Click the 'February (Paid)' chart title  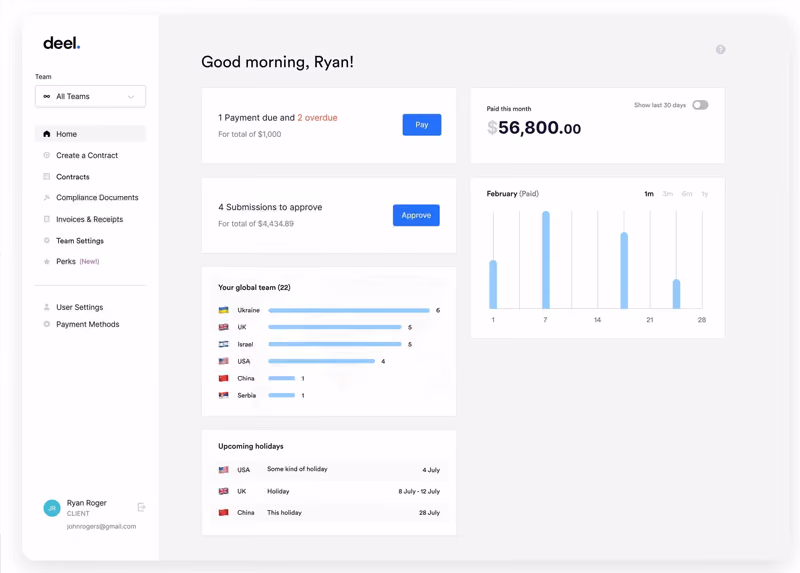[512, 194]
